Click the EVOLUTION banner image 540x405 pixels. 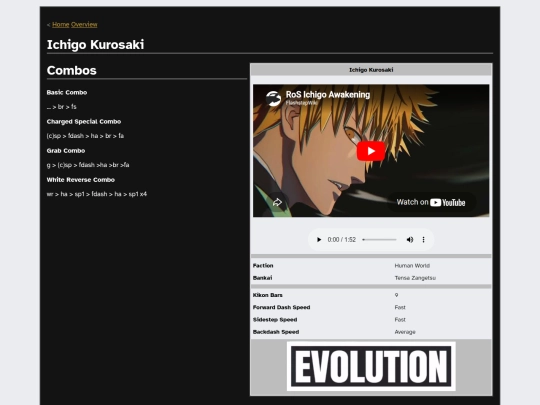(371, 366)
